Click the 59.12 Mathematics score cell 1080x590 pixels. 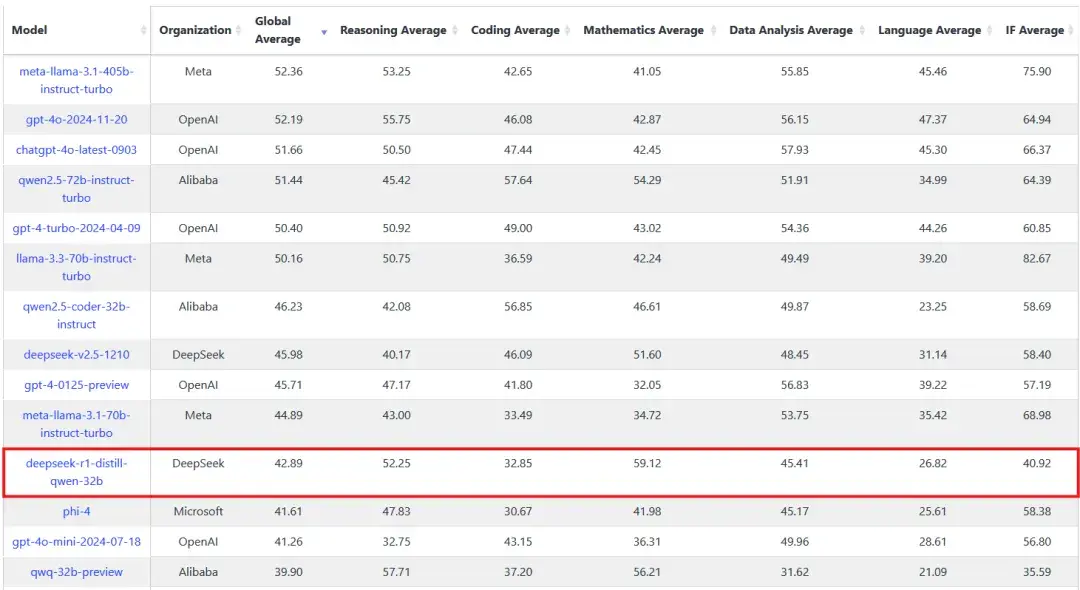[x=647, y=463]
